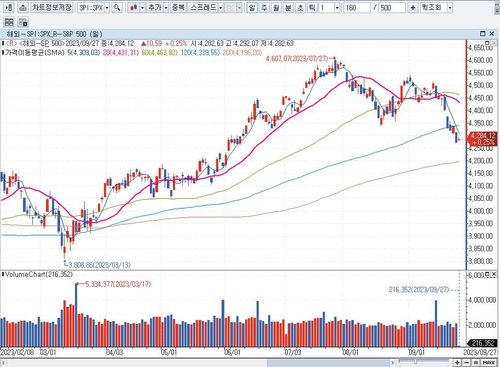Image resolution: width=500 pixels, height=367 pixels.
Task: Expand the 추가 dropdown arrow
Action: point(166,7)
